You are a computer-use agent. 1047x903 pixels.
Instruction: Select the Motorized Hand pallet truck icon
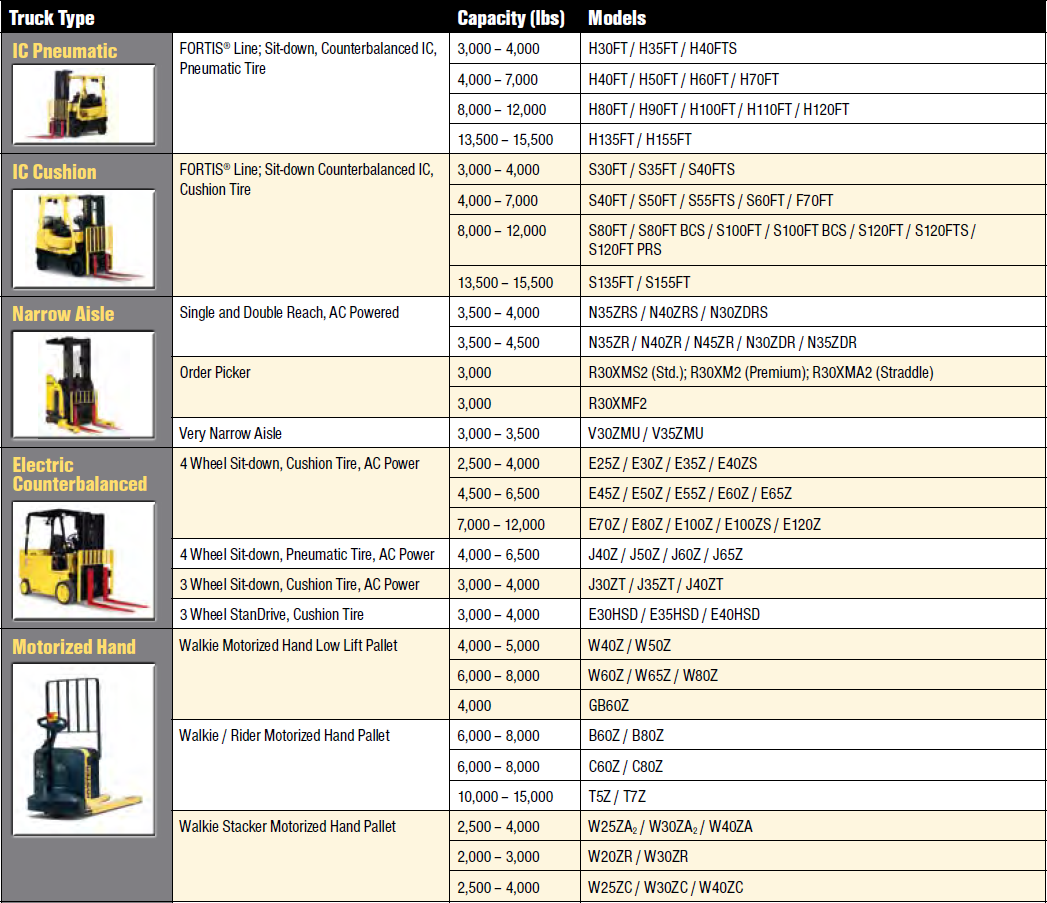click(x=84, y=750)
